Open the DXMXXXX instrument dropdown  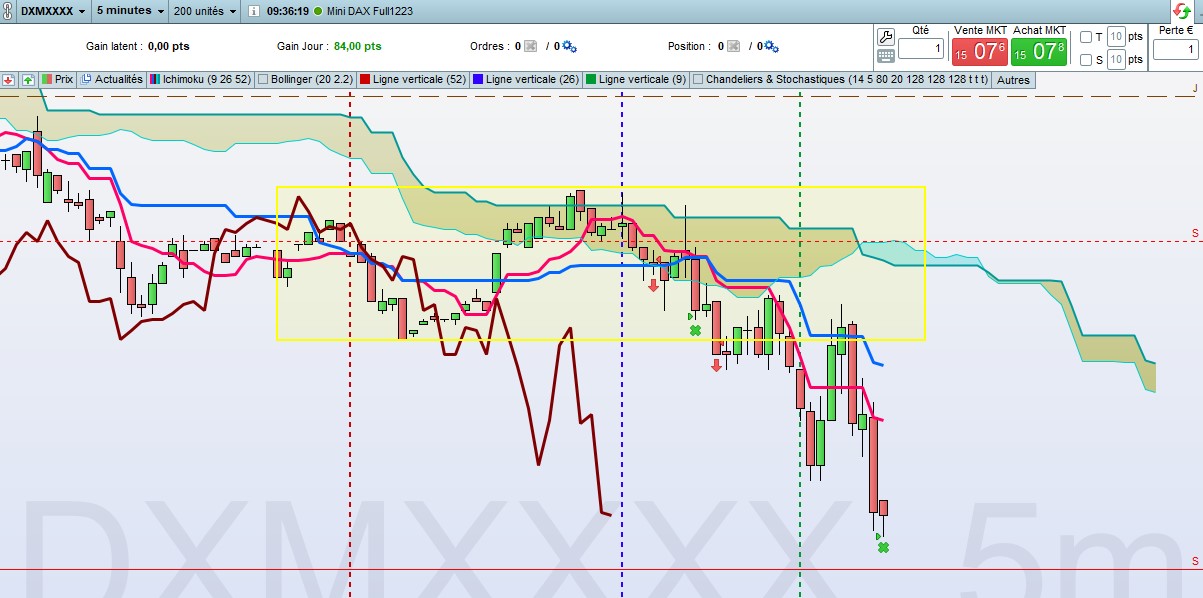52,11
